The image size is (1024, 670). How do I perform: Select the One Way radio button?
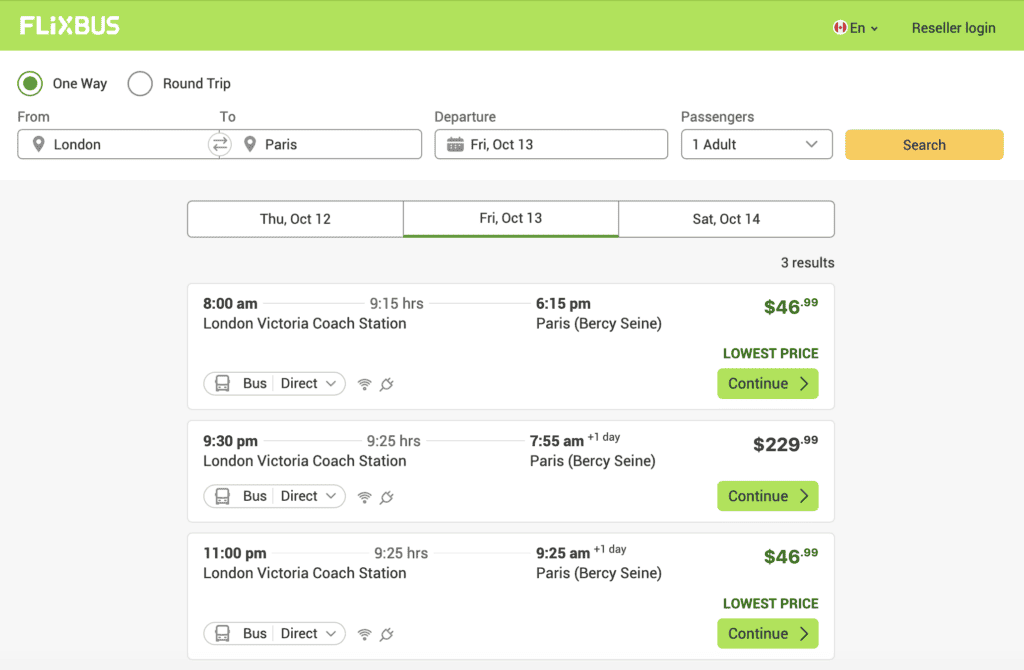[x=29, y=84]
